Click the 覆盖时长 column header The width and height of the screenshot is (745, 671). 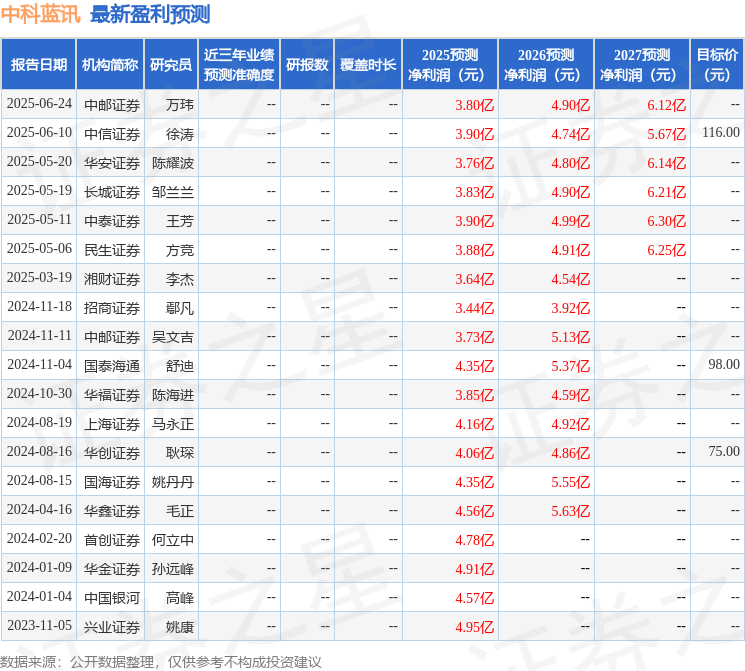pyautogui.click(x=368, y=64)
